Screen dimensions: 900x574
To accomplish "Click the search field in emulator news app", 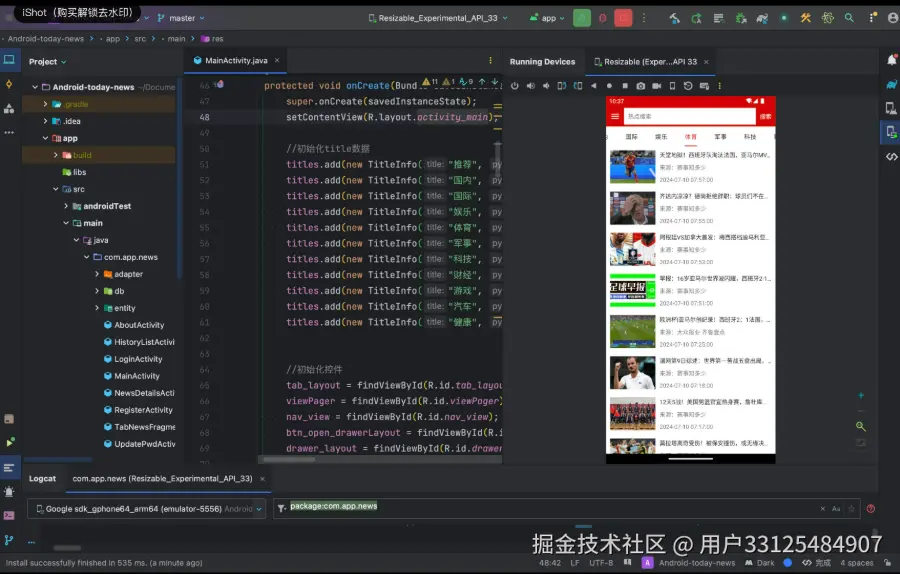I will tap(689, 117).
